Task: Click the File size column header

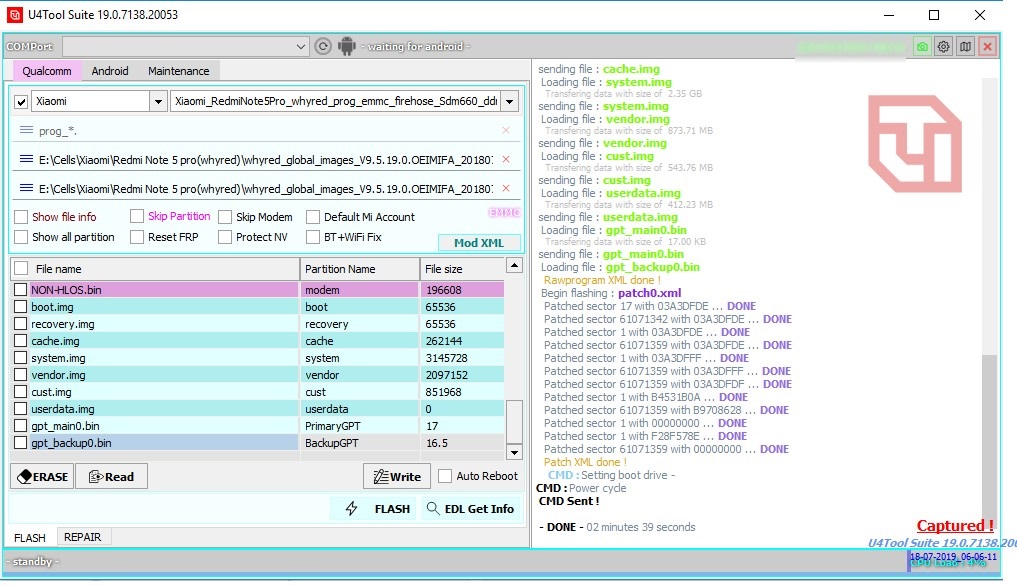Action: click(462, 269)
